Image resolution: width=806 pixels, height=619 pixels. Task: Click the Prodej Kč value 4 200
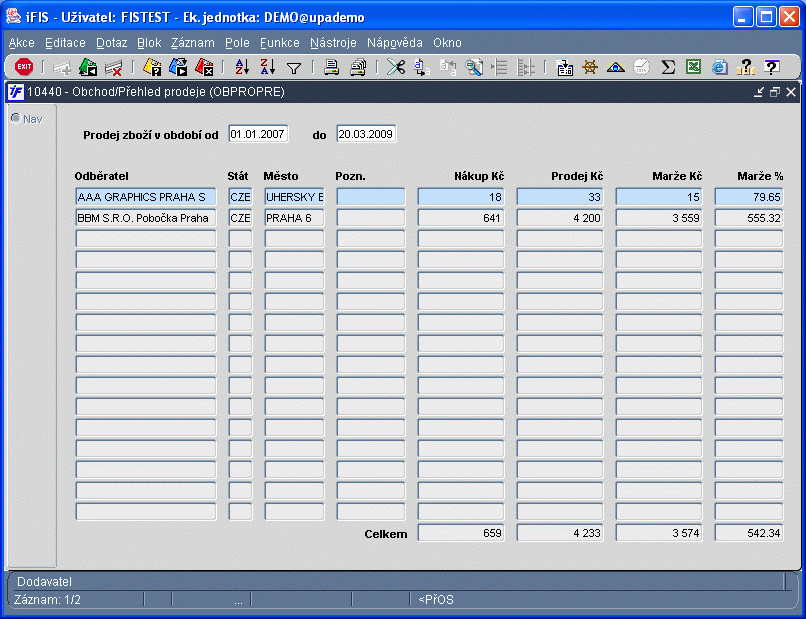click(x=560, y=218)
